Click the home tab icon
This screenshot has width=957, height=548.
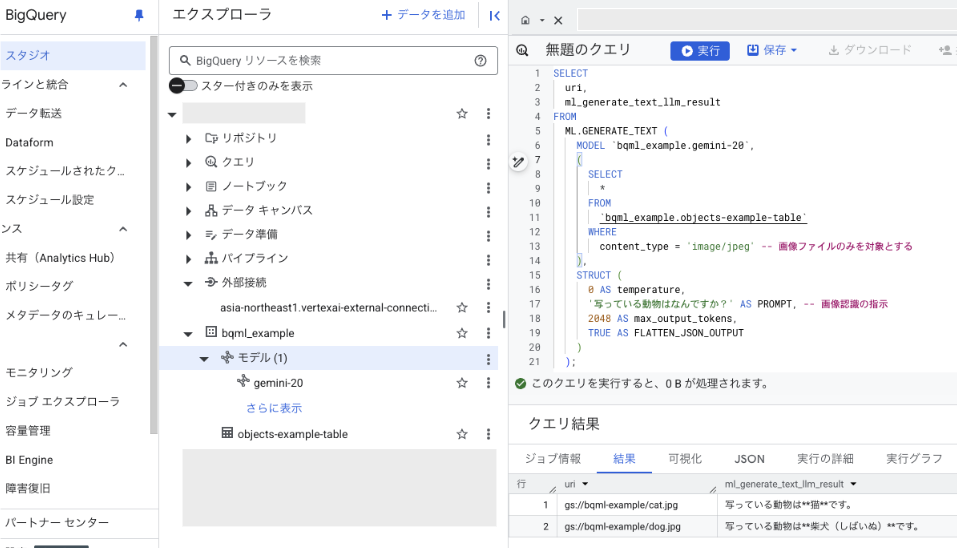point(525,20)
